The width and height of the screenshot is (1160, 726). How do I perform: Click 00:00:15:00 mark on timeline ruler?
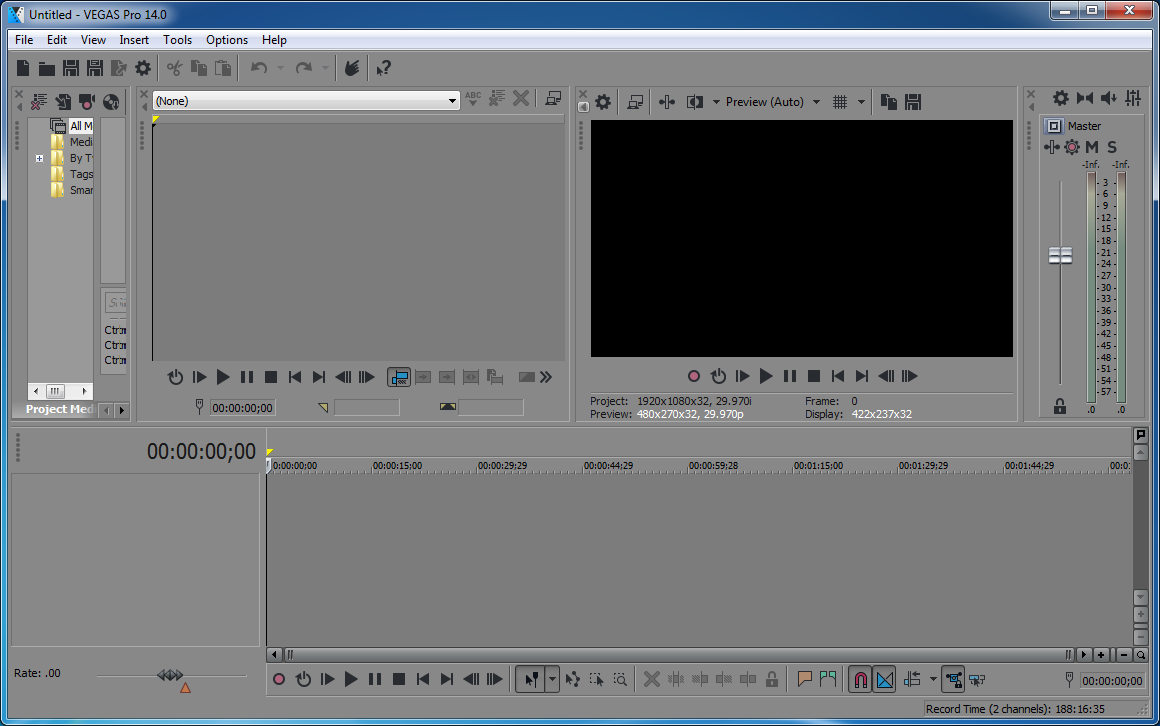(x=397, y=466)
